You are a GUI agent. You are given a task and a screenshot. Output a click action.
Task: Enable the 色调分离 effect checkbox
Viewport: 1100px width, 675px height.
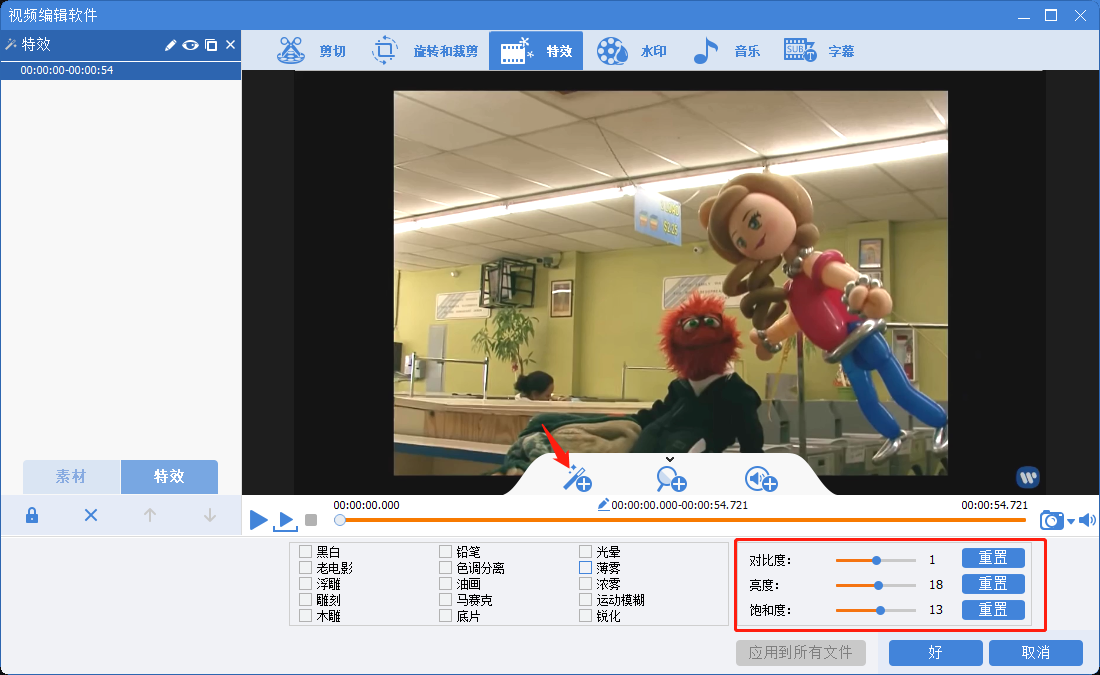coord(445,568)
